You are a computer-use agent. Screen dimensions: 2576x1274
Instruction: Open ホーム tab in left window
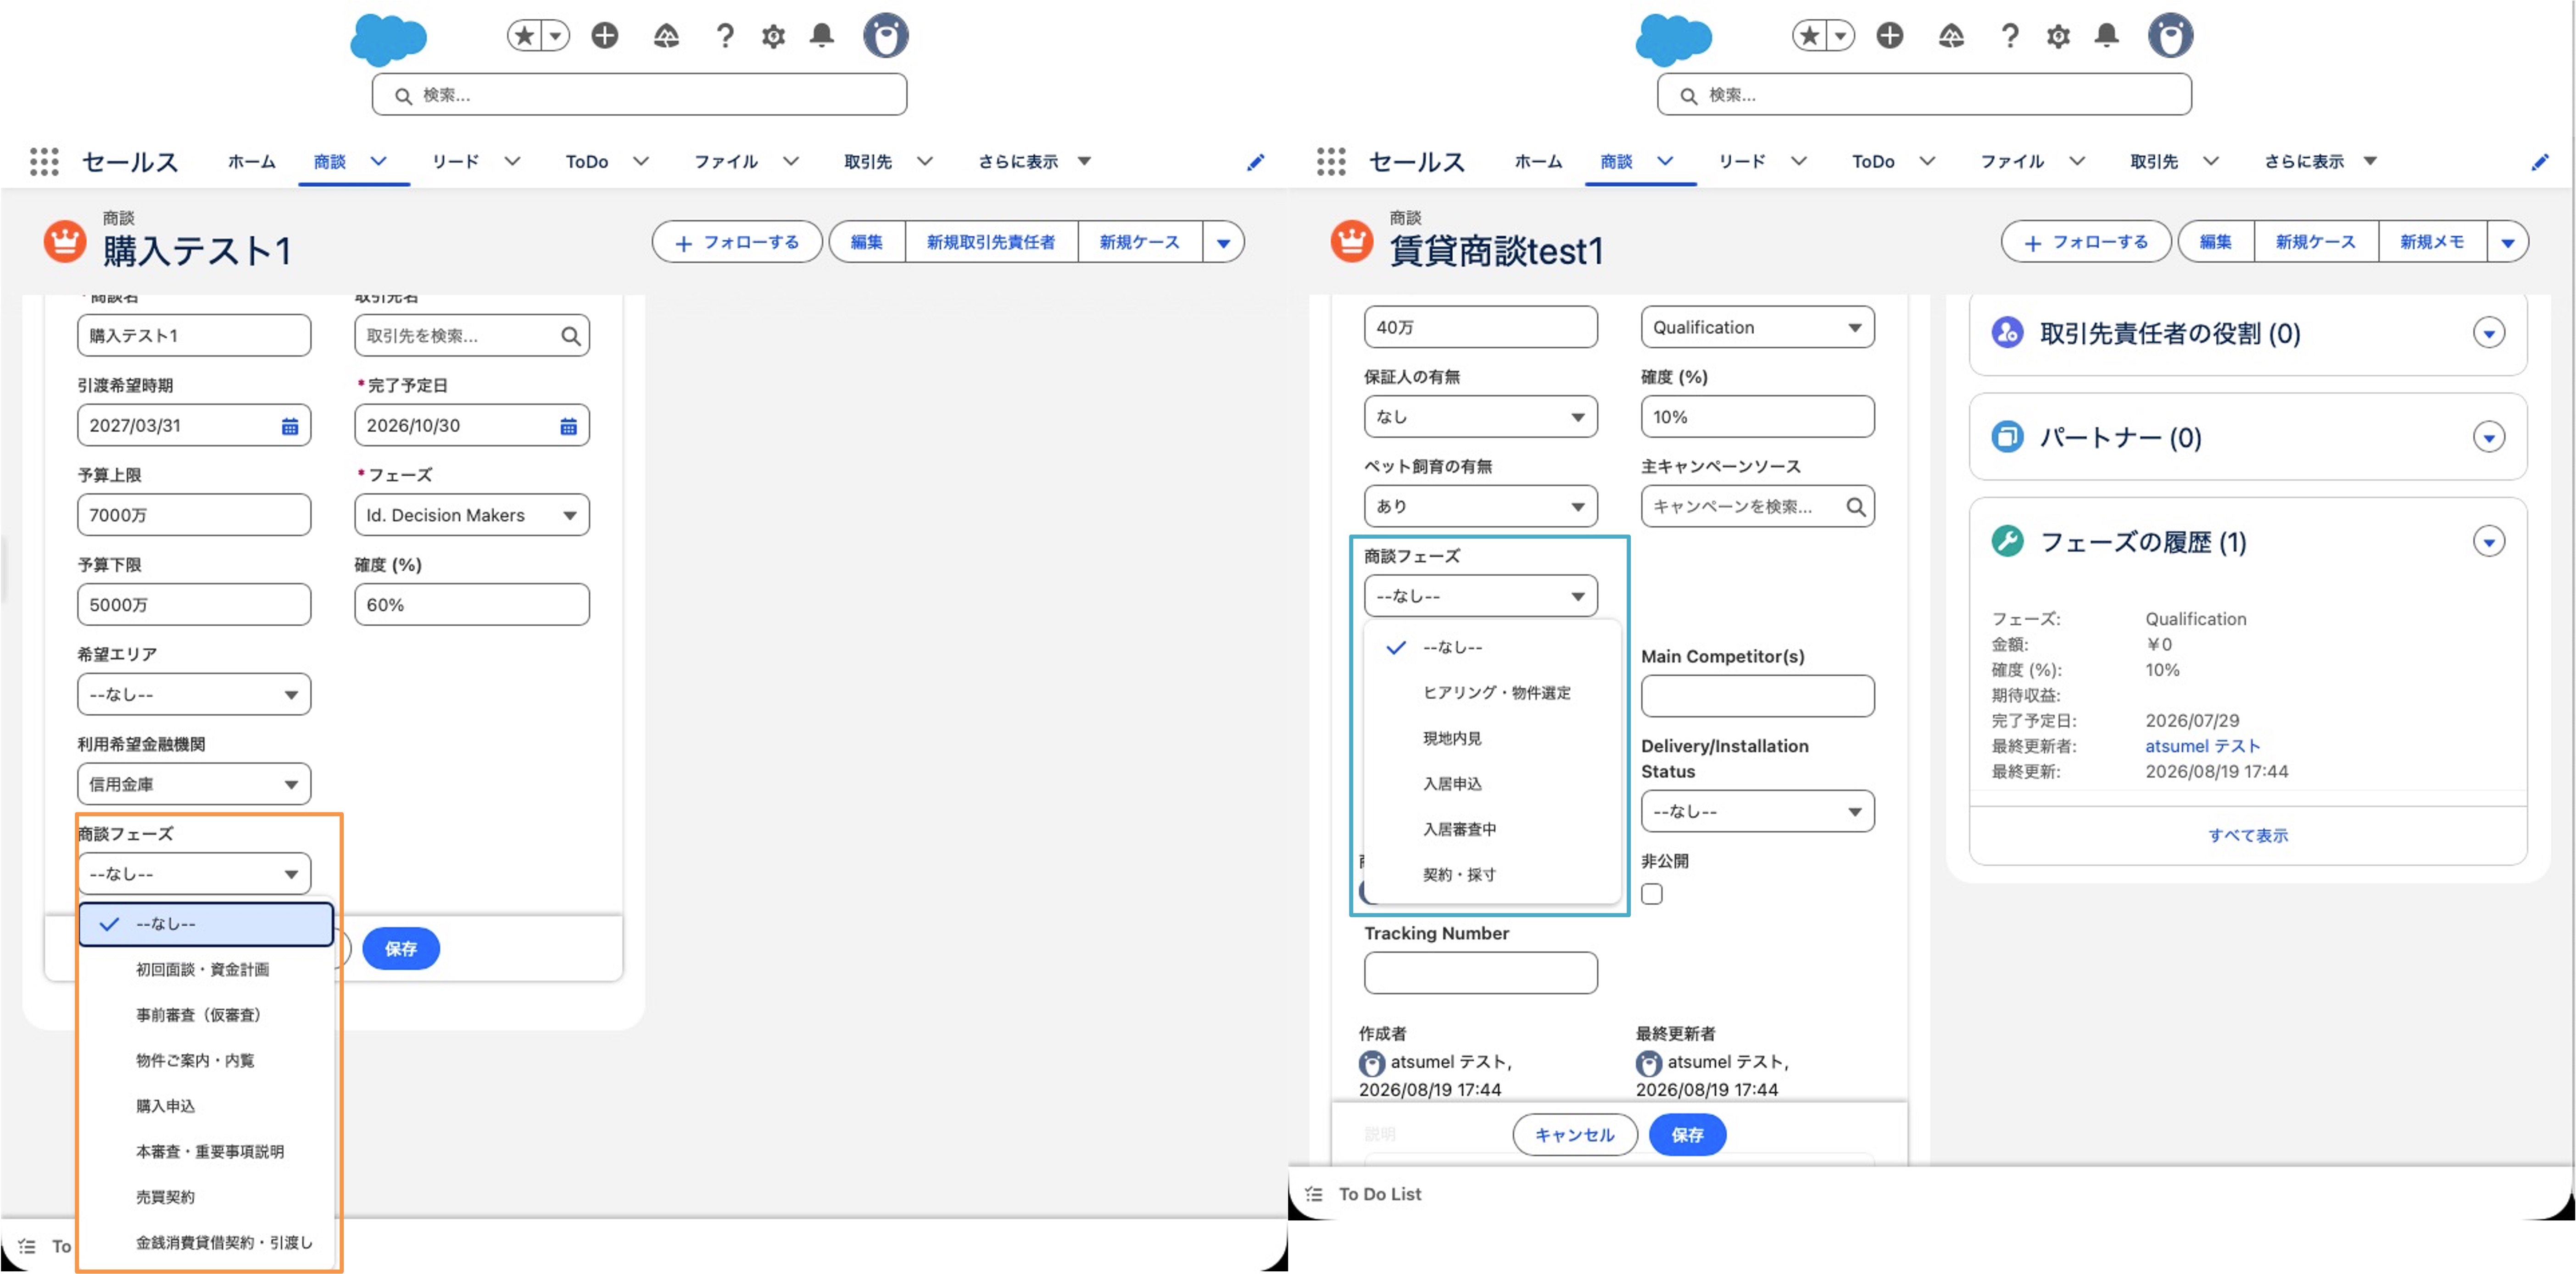(x=251, y=162)
